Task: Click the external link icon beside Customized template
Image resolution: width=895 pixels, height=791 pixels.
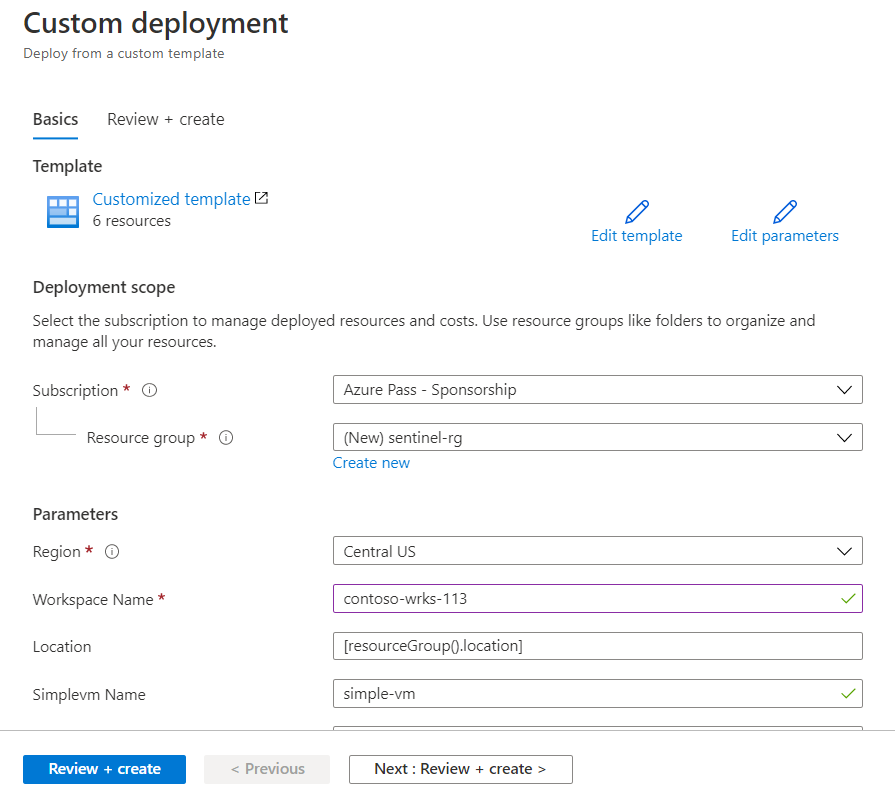Action: (262, 198)
